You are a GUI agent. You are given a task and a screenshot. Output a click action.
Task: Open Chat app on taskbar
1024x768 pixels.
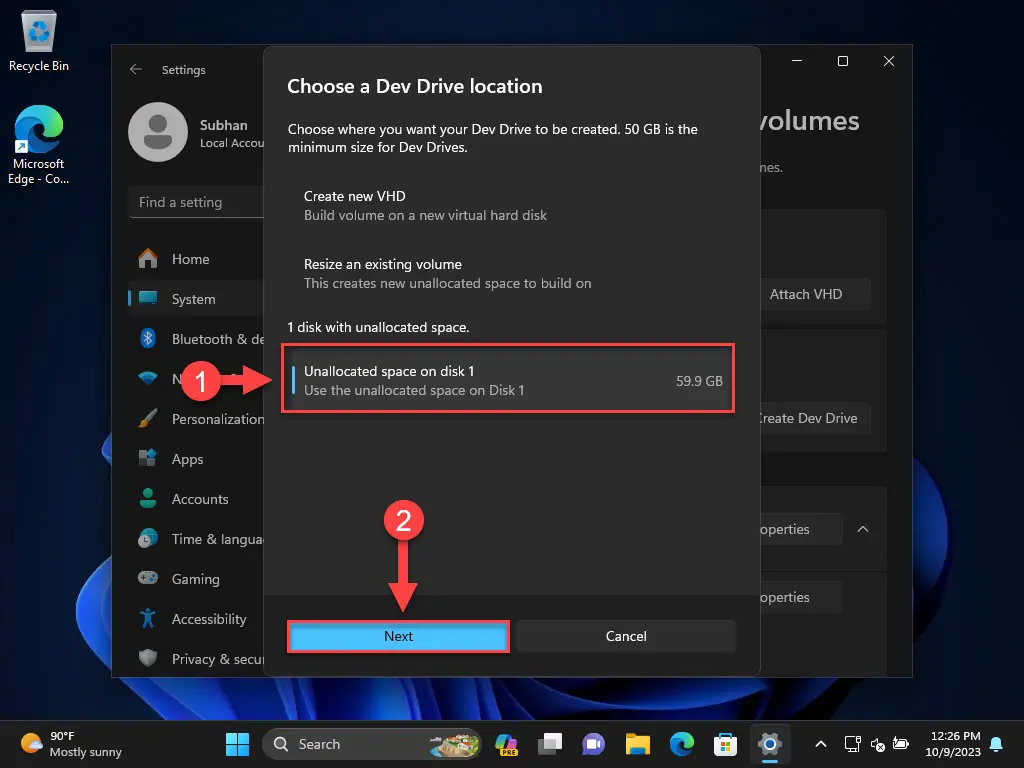pos(594,744)
